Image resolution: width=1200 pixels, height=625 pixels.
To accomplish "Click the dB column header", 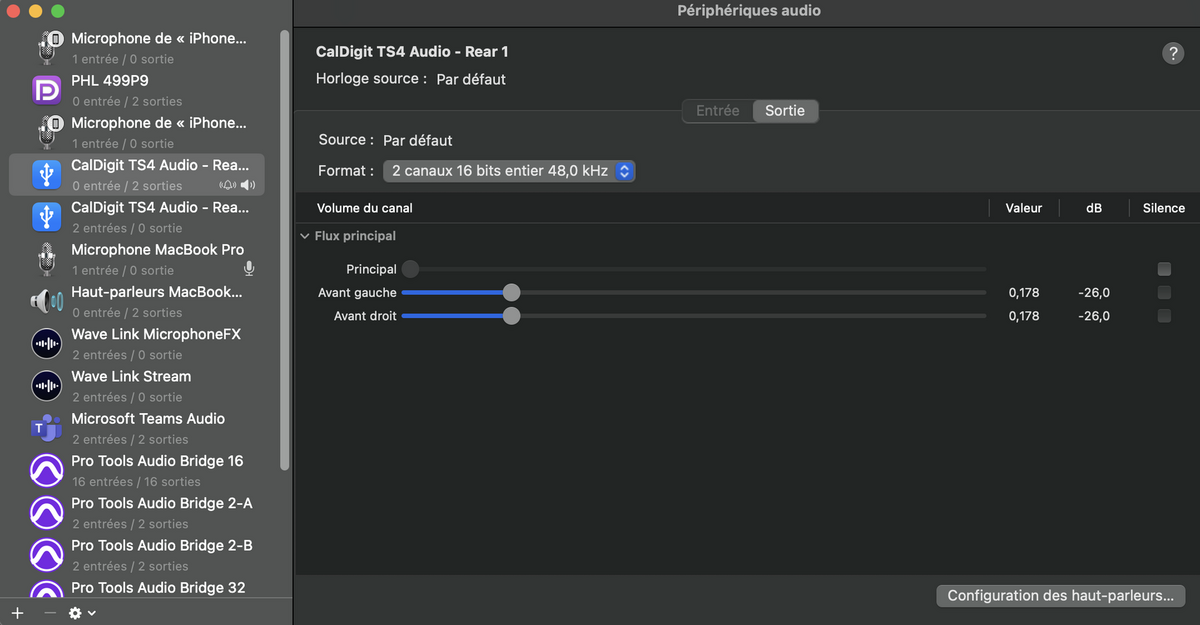I will coord(1094,208).
